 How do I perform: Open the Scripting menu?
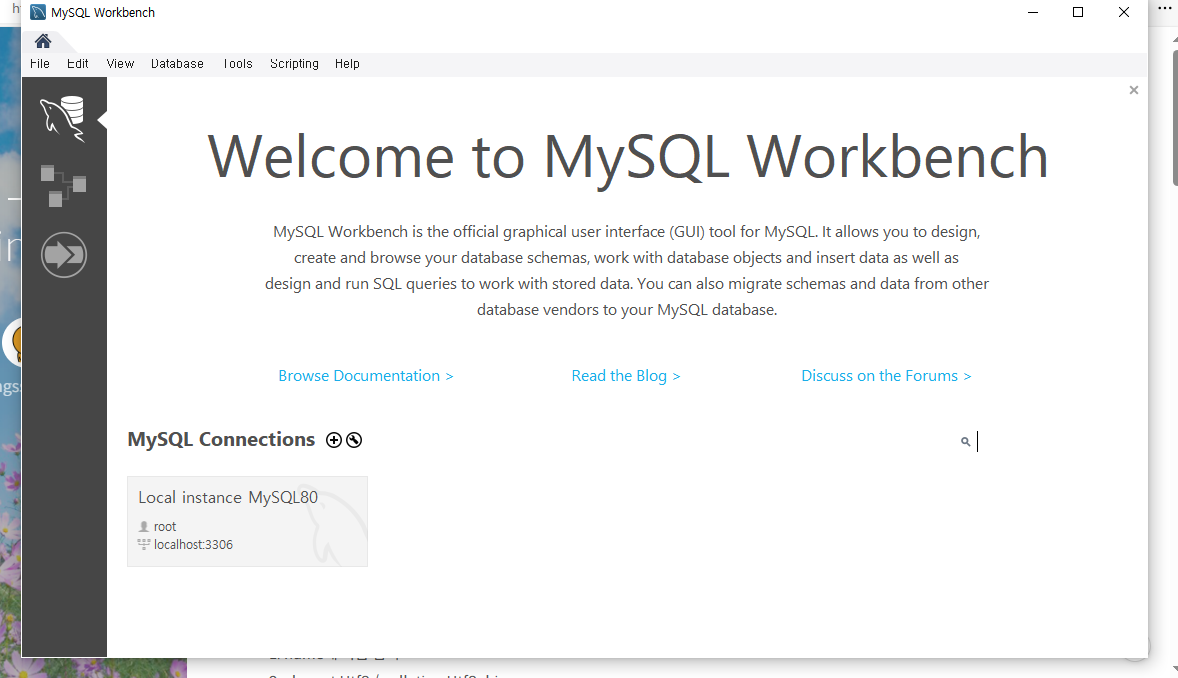tap(294, 64)
